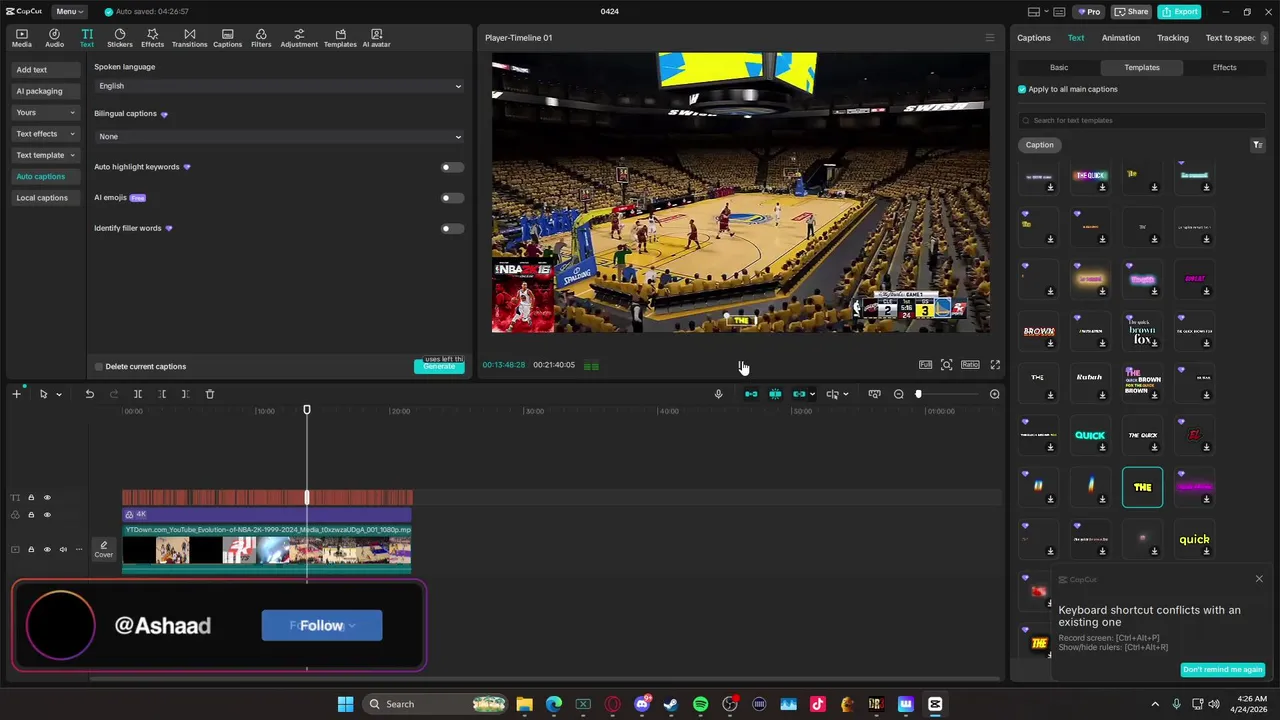This screenshot has width=1280, height=720.
Task: Open the AI avatar panel
Action: (x=376, y=38)
